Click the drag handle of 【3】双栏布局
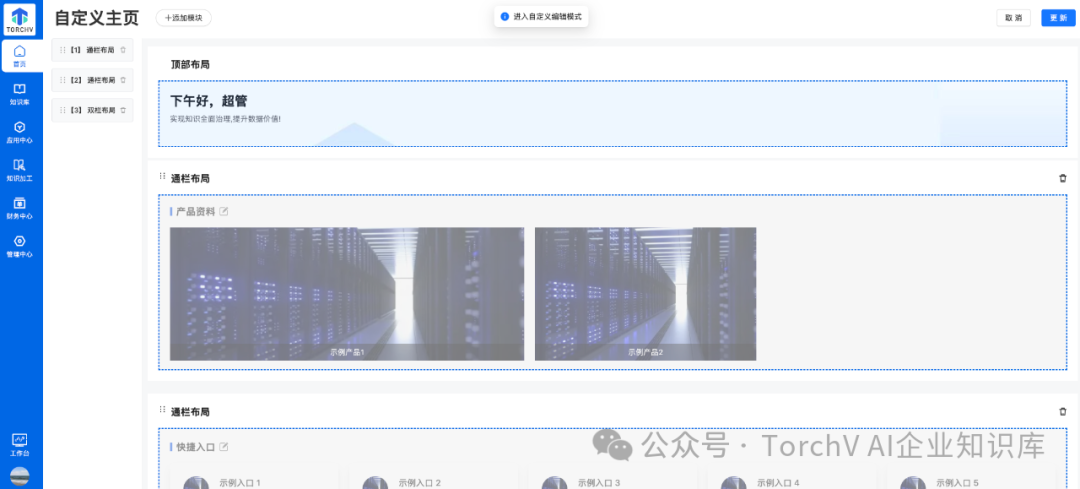 pyautogui.click(x=63, y=110)
